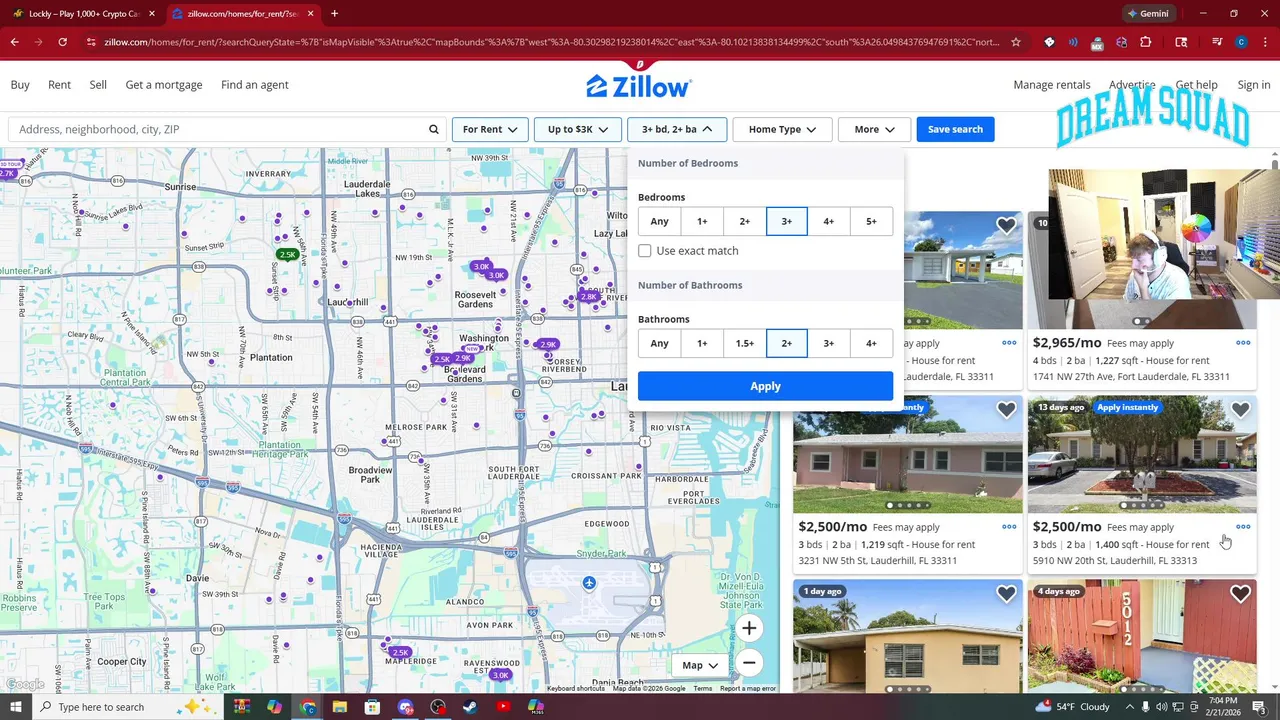
Task: Open a new browser tab
Action: [334, 14]
